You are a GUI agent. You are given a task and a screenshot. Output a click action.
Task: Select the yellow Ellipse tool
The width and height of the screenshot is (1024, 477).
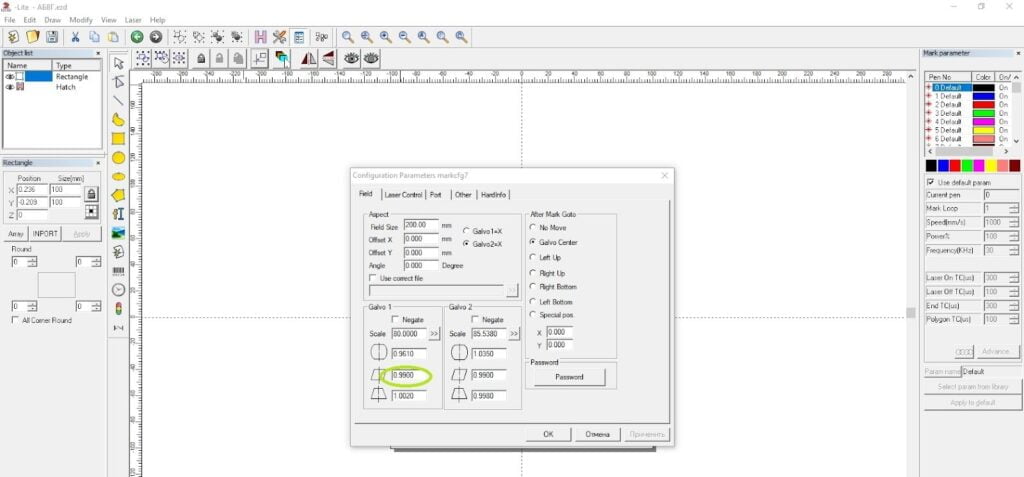(118, 176)
